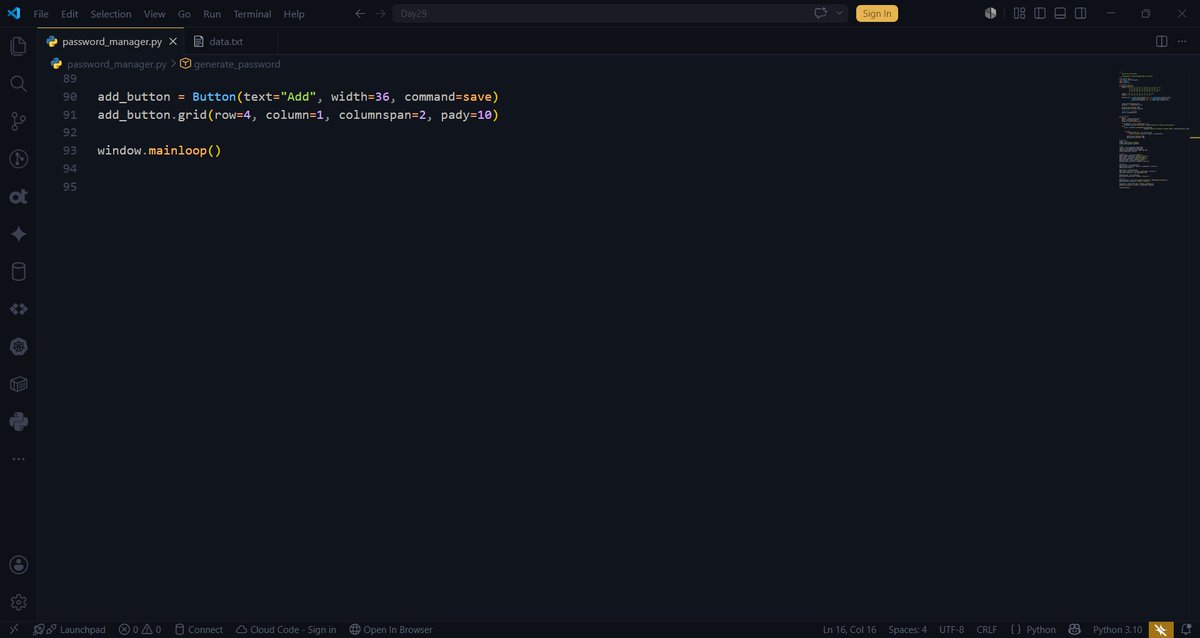Change indentation via Spaces: 4
1200x638 pixels.
[908, 629]
